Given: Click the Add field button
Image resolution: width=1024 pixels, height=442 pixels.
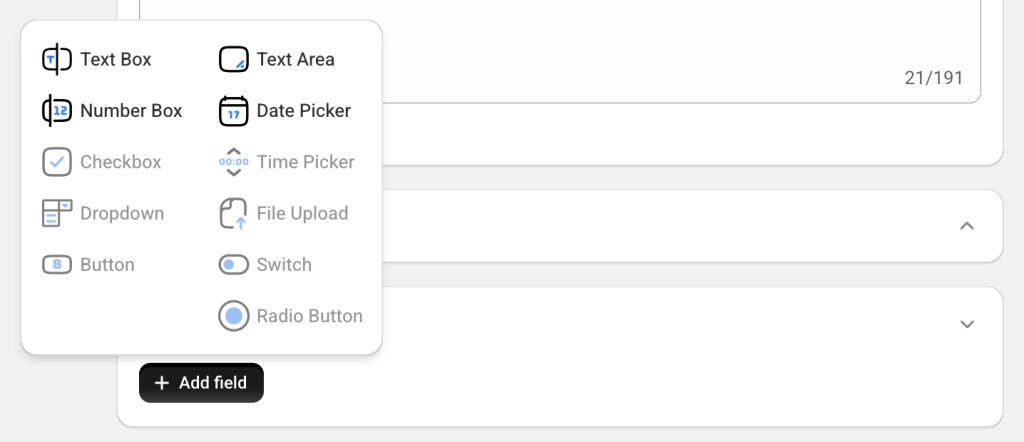Looking at the screenshot, I should (x=201, y=383).
